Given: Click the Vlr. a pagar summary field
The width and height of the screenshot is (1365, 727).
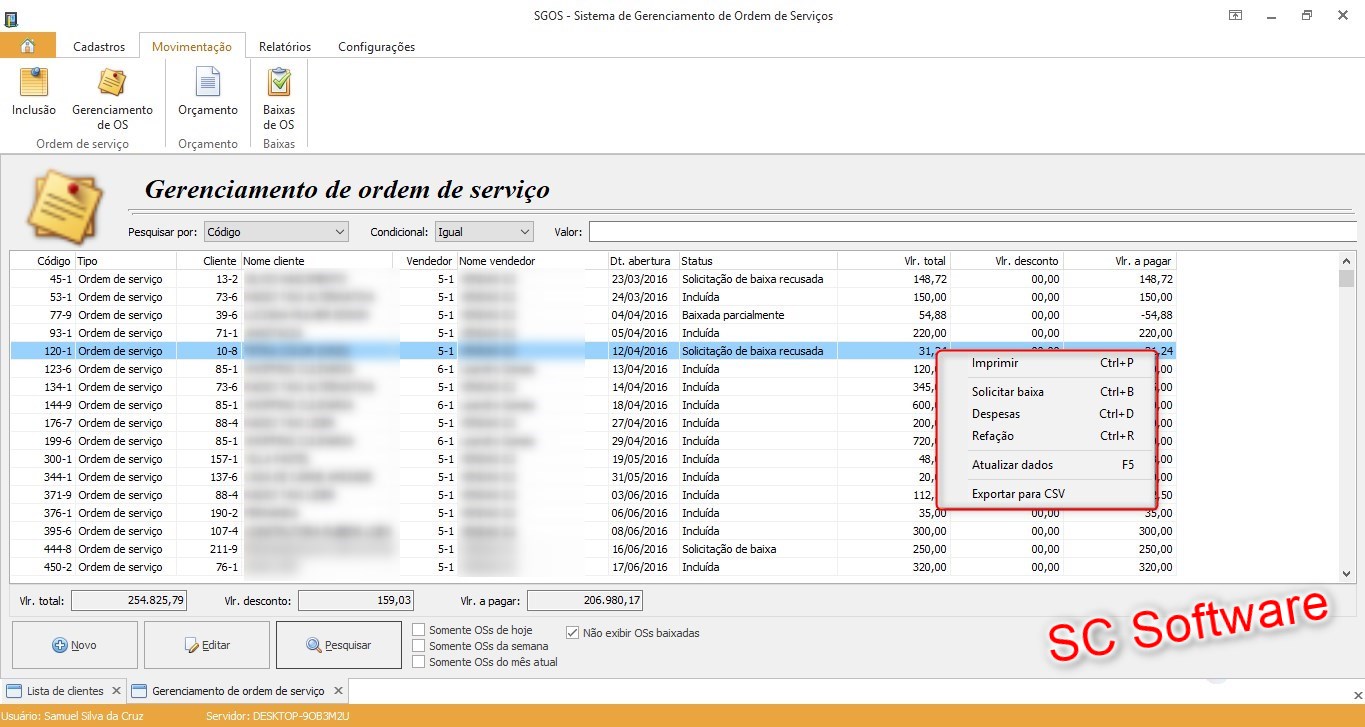Looking at the screenshot, I should click(x=585, y=601).
